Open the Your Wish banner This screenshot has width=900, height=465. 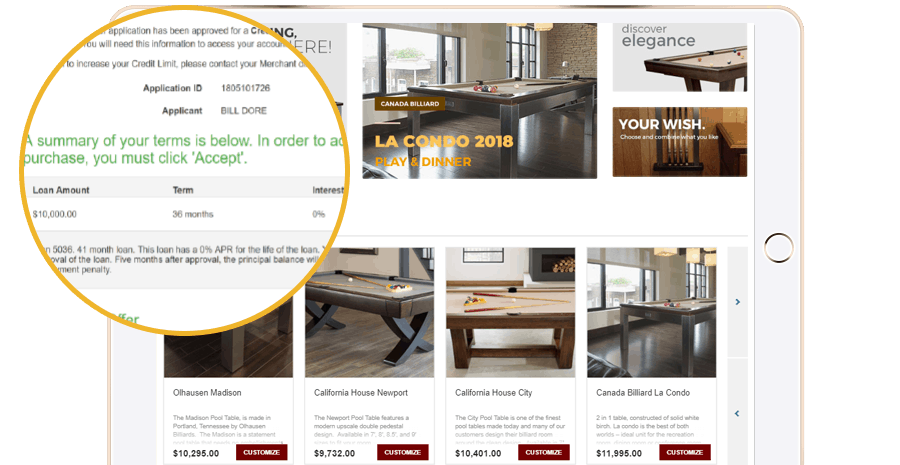(680, 142)
